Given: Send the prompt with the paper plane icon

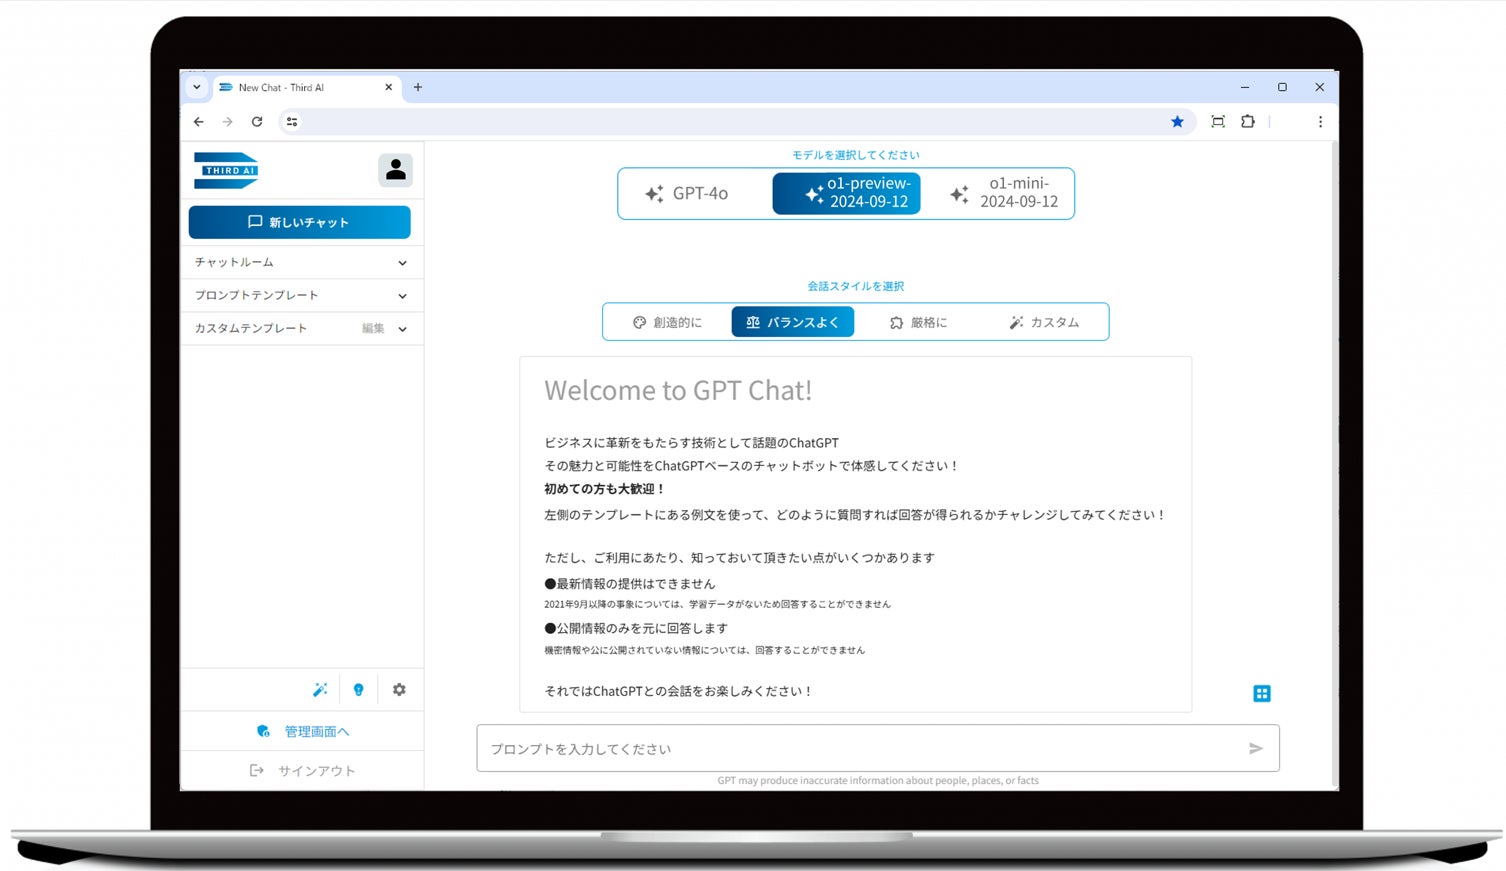Looking at the screenshot, I should [x=1257, y=747].
